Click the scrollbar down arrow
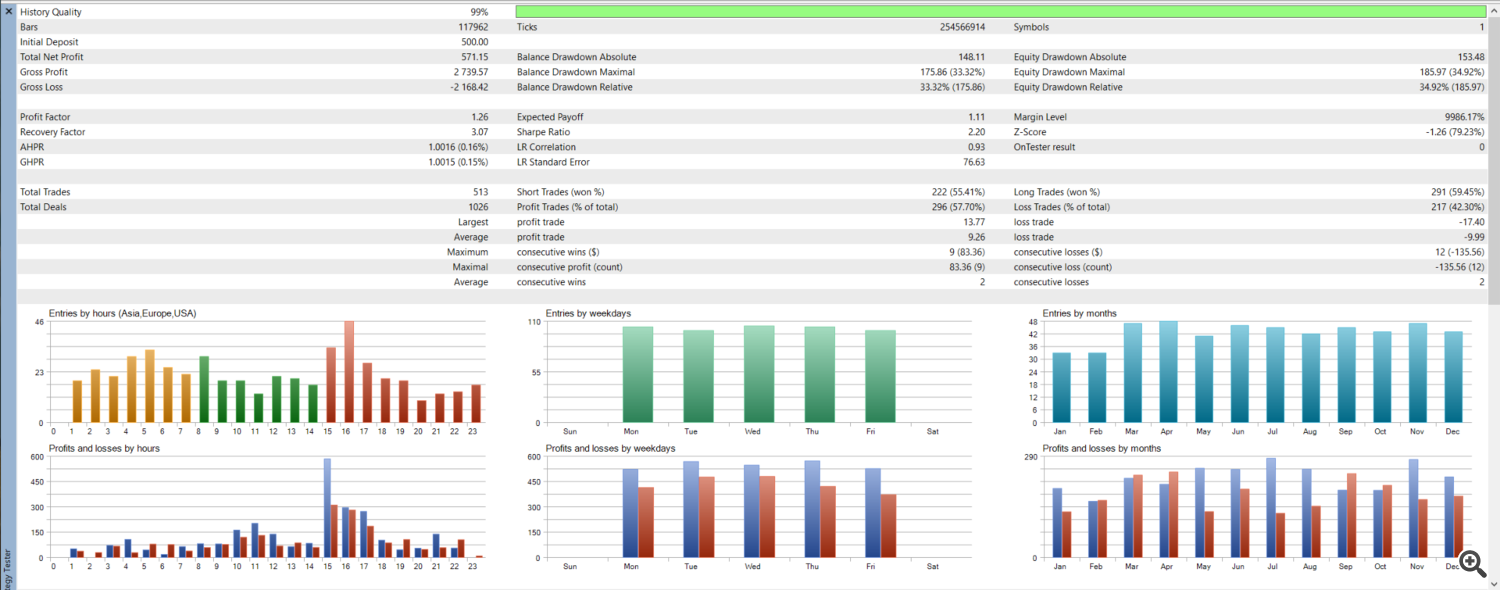This screenshot has height=590, width=1500. (1493, 582)
